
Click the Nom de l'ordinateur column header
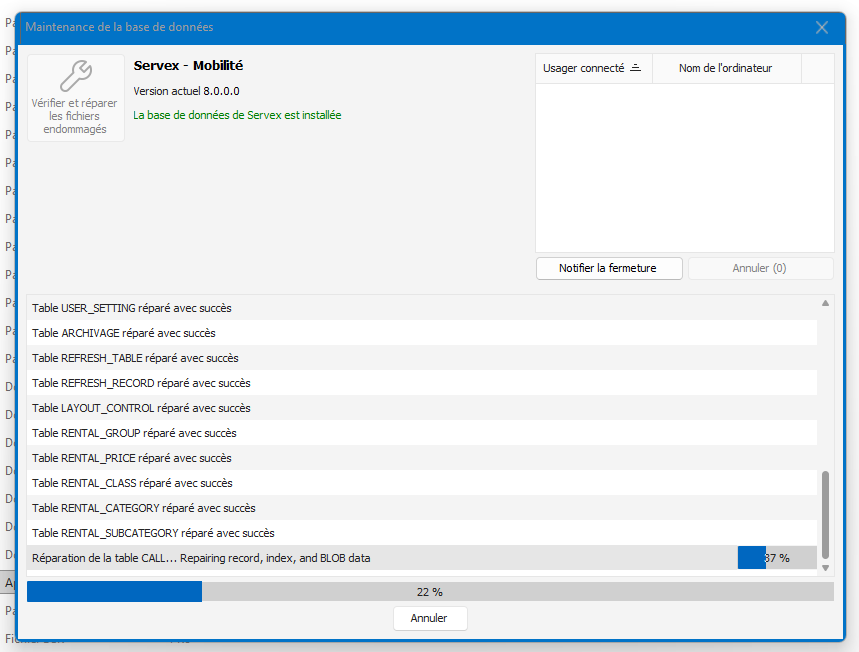tap(725, 68)
